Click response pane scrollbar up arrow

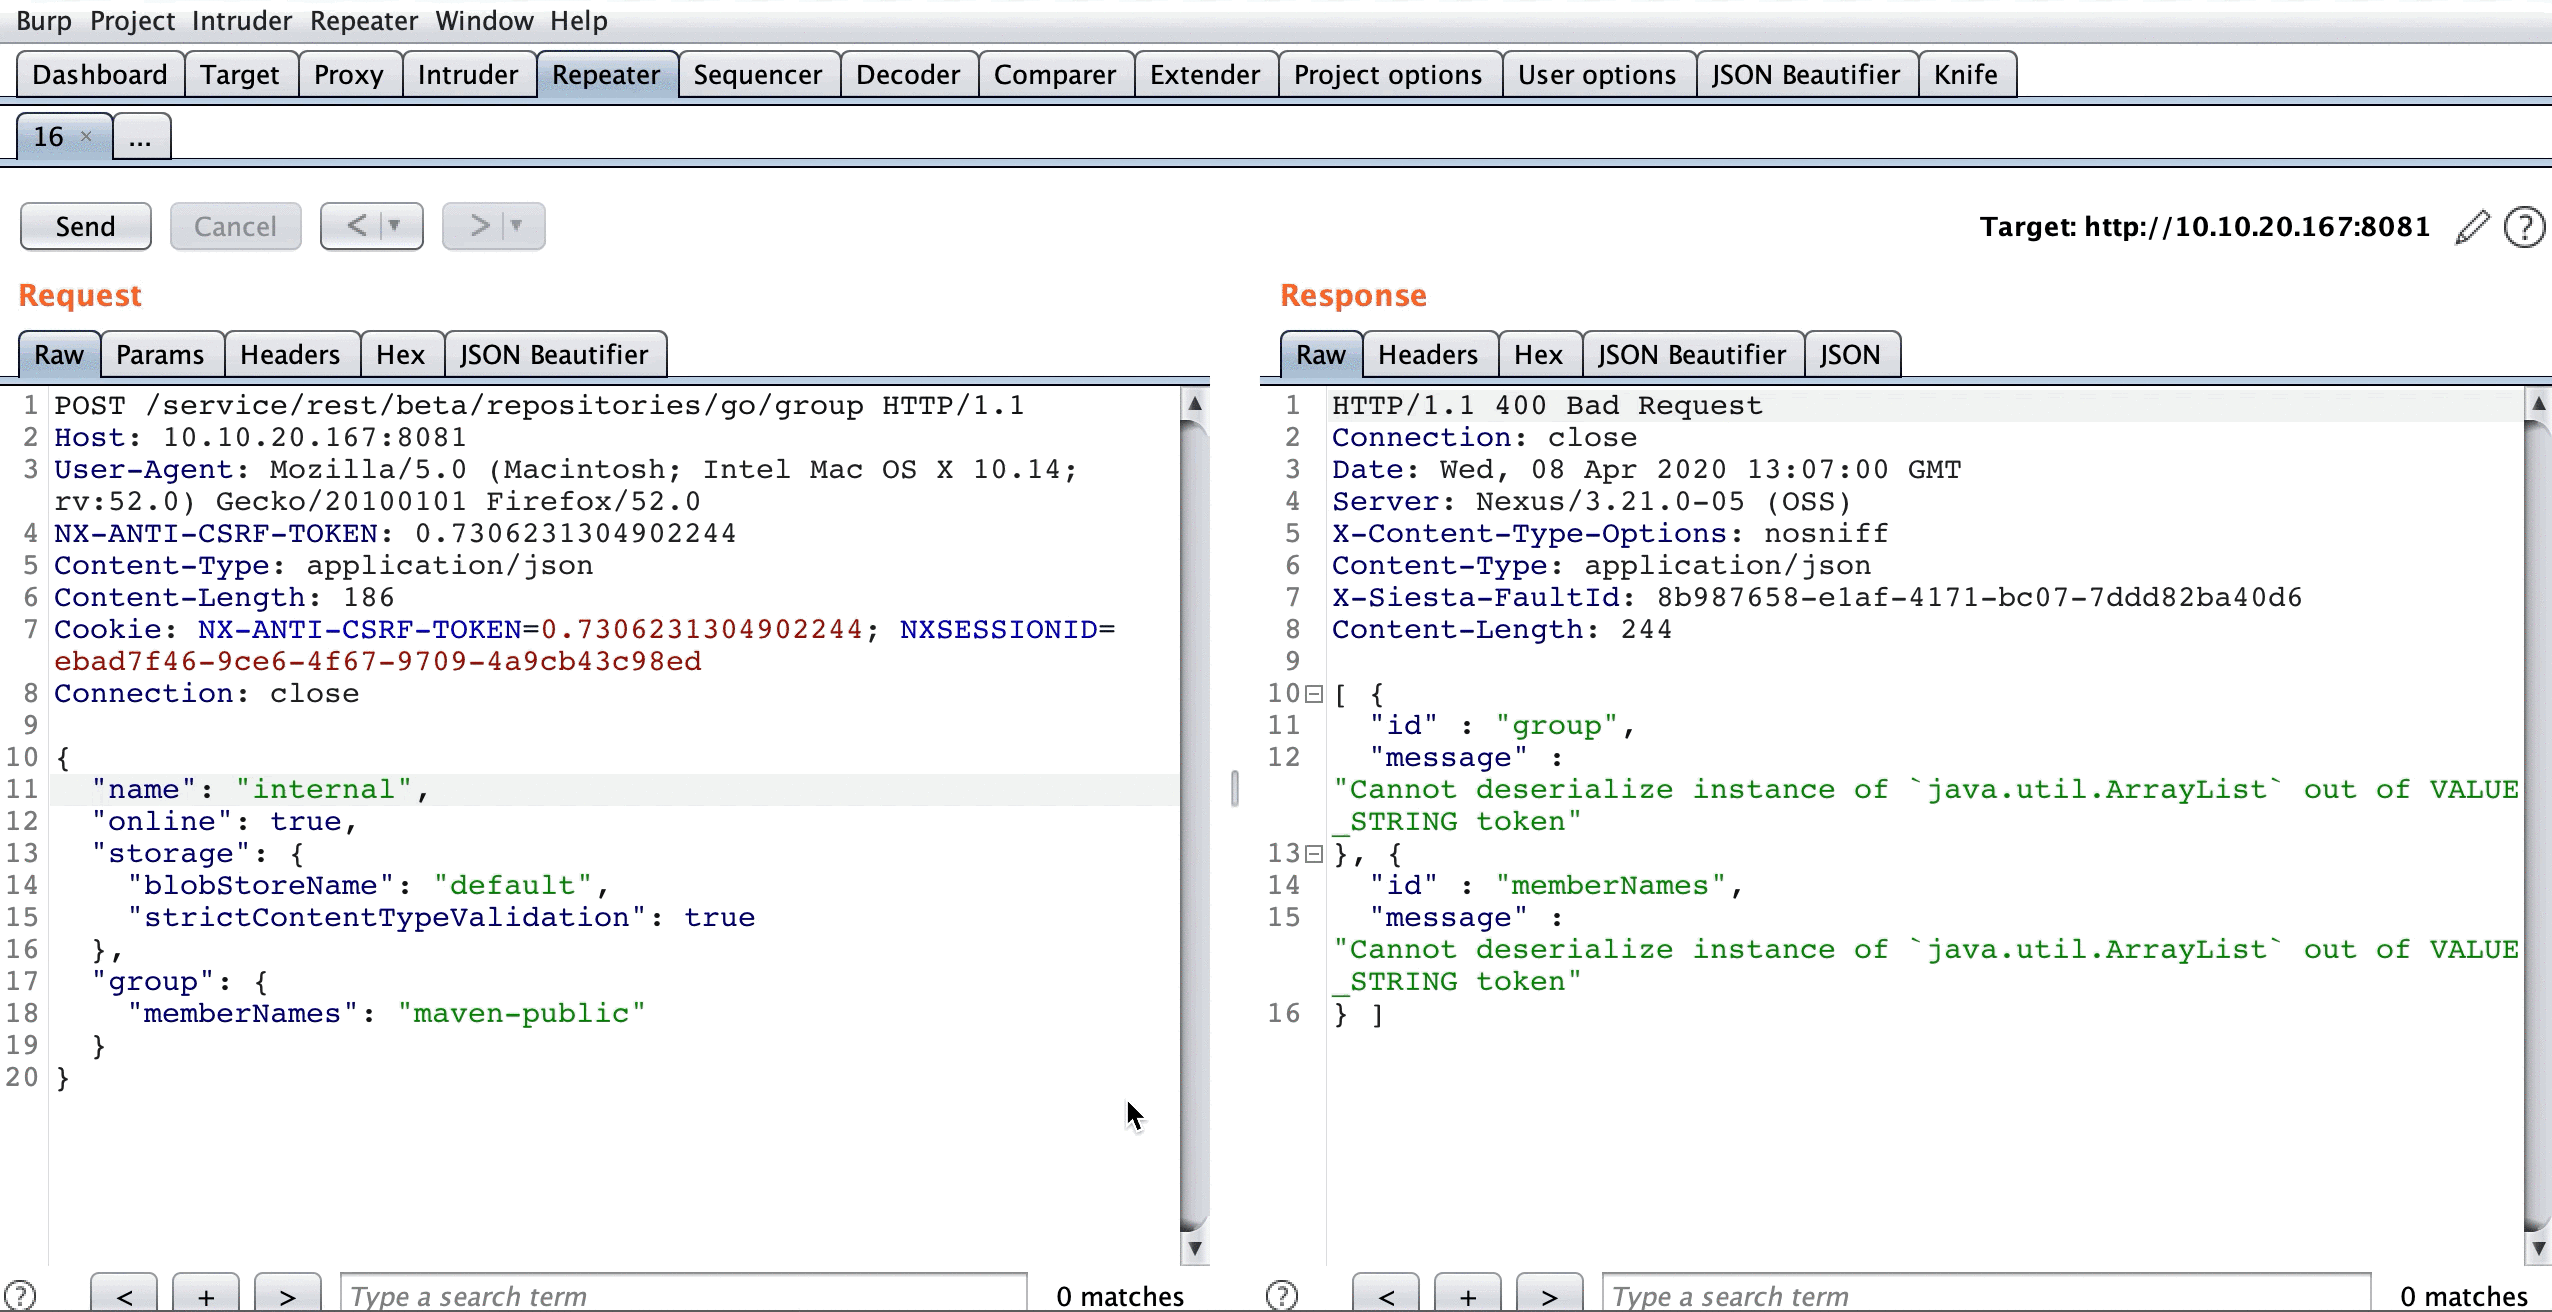pos(2538,404)
